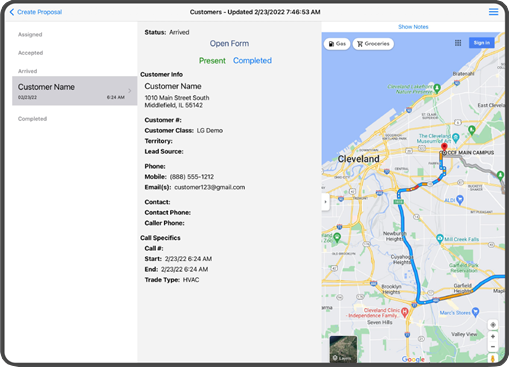This screenshot has width=509, height=367.
Task: Click the Marc's Stores marker
Action: pos(475,312)
